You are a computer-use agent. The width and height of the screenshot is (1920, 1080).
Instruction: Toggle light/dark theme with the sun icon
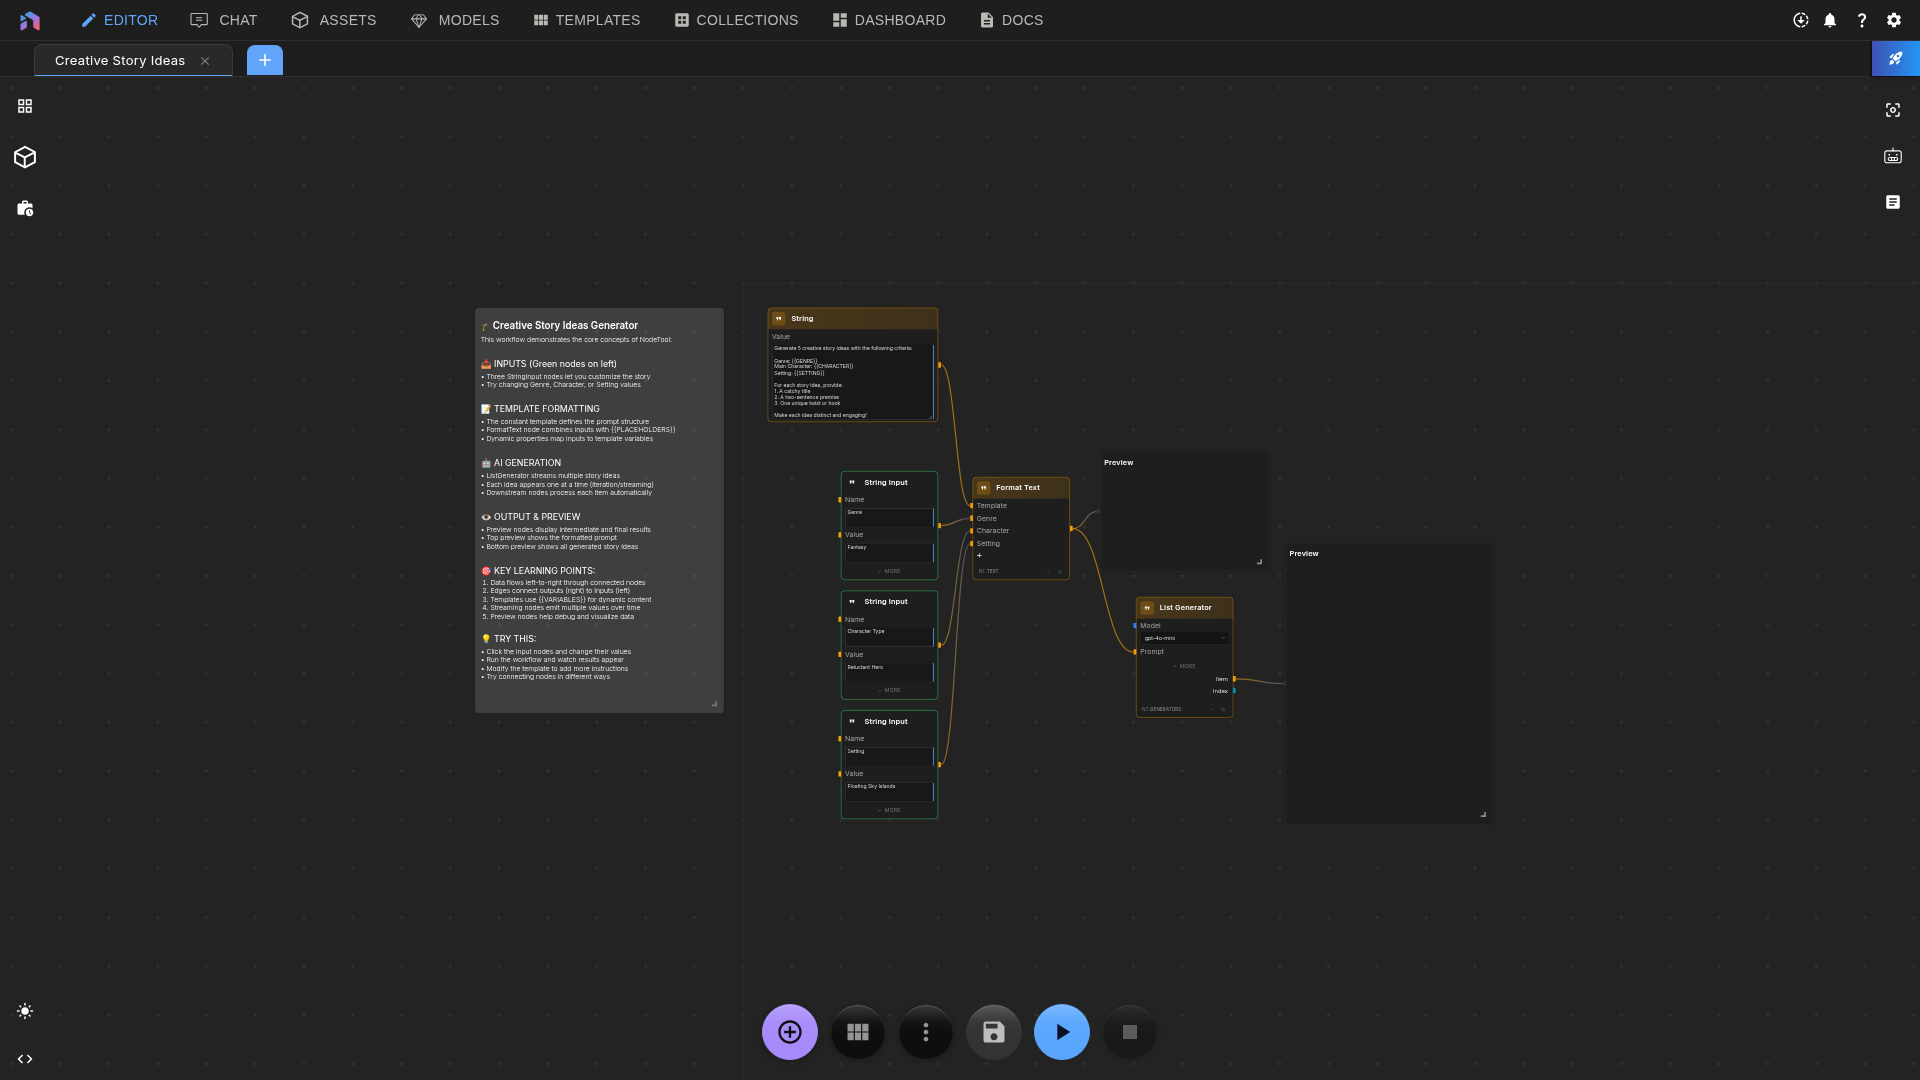pos(24,1011)
